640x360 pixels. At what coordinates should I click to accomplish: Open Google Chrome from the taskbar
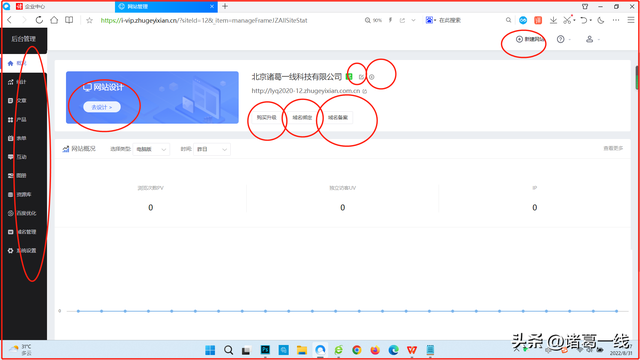tap(357, 350)
